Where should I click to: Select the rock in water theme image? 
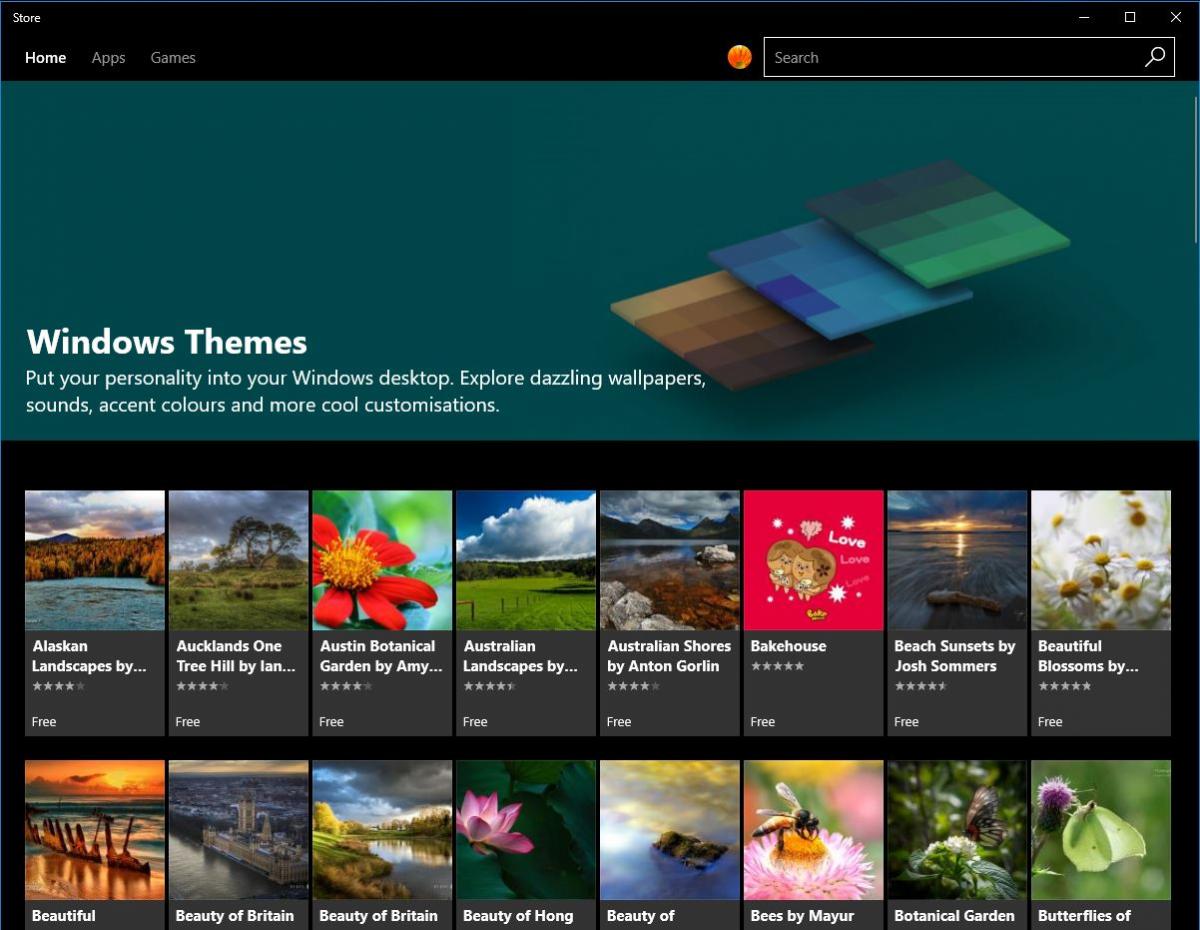click(670, 830)
